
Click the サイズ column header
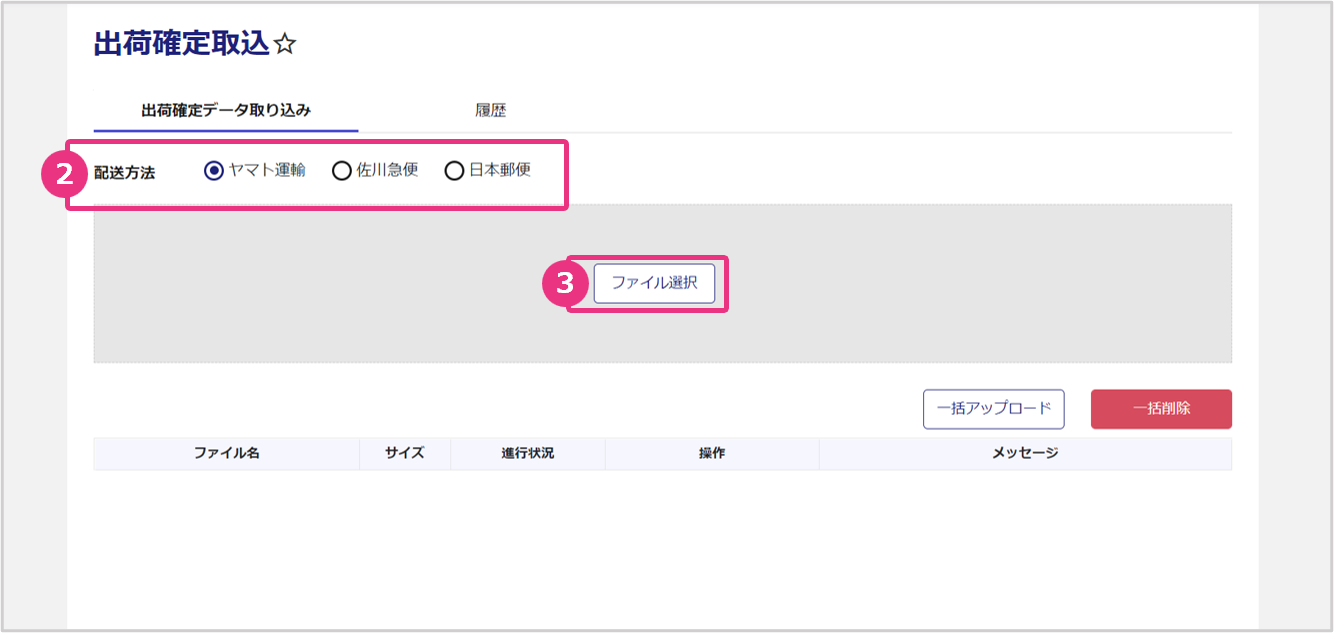point(405,454)
